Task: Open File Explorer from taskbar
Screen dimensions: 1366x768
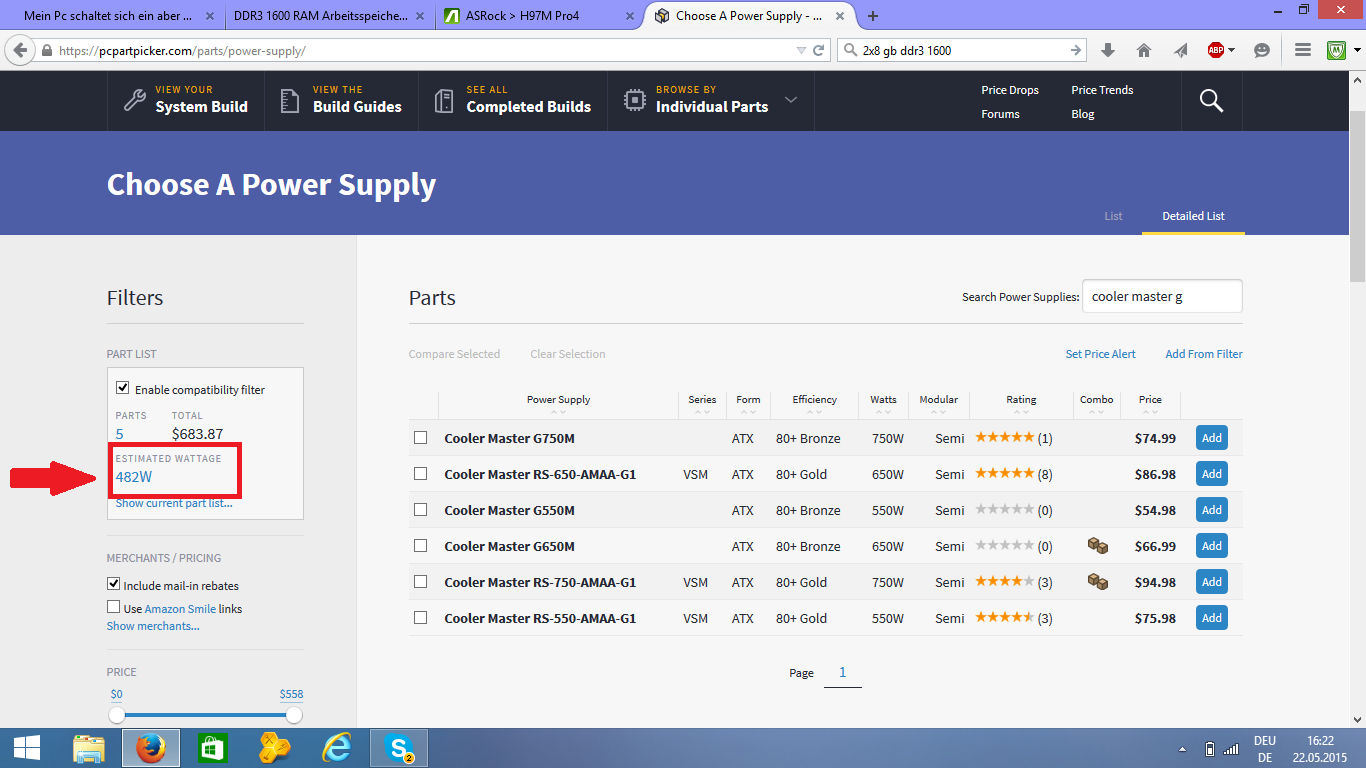Action: click(x=89, y=747)
